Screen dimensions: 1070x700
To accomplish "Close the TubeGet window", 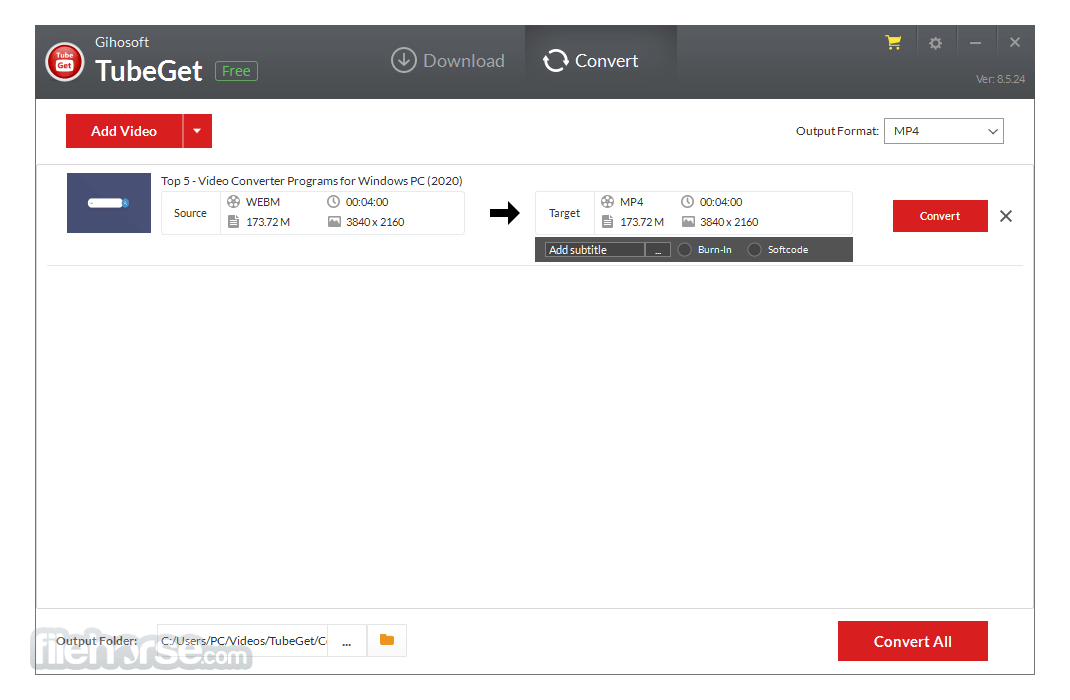I will [x=1015, y=42].
